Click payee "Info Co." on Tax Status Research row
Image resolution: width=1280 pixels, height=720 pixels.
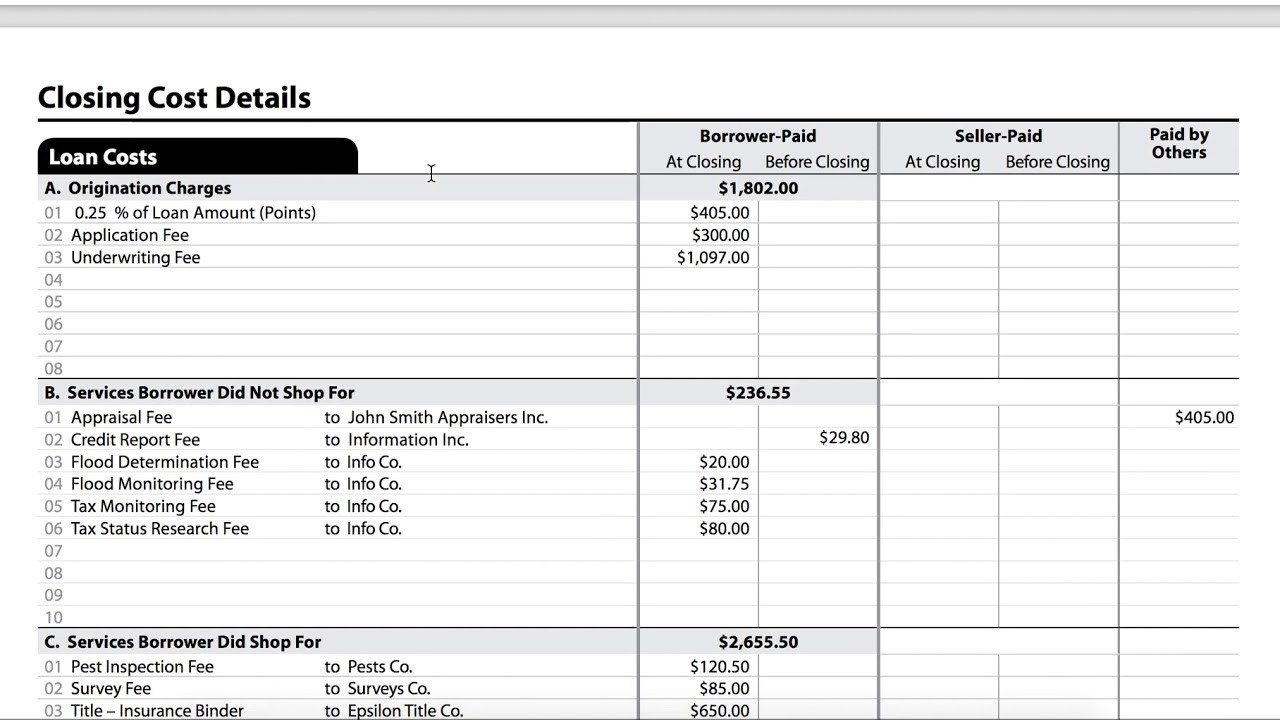374,529
